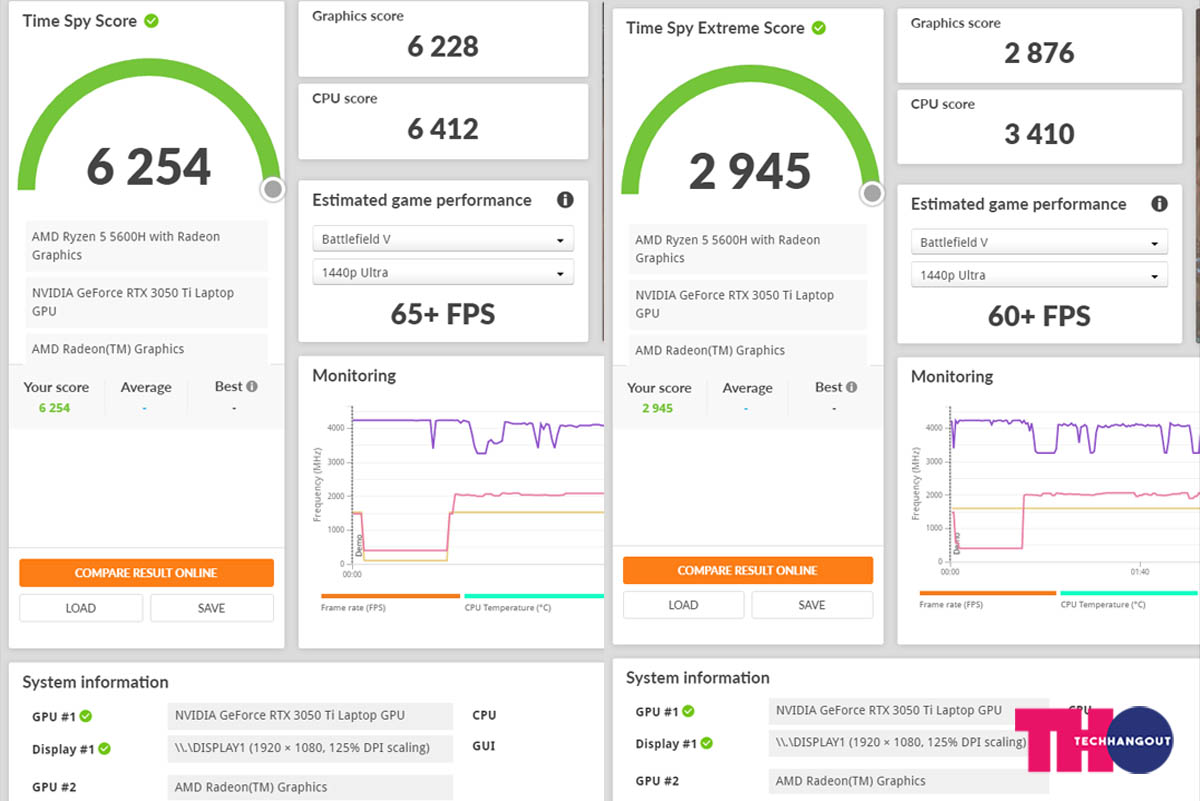Viewport: 1200px width, 801px height.
Task: Click System information heading in Time Spy panel
Action: click(x=96, y=682)
